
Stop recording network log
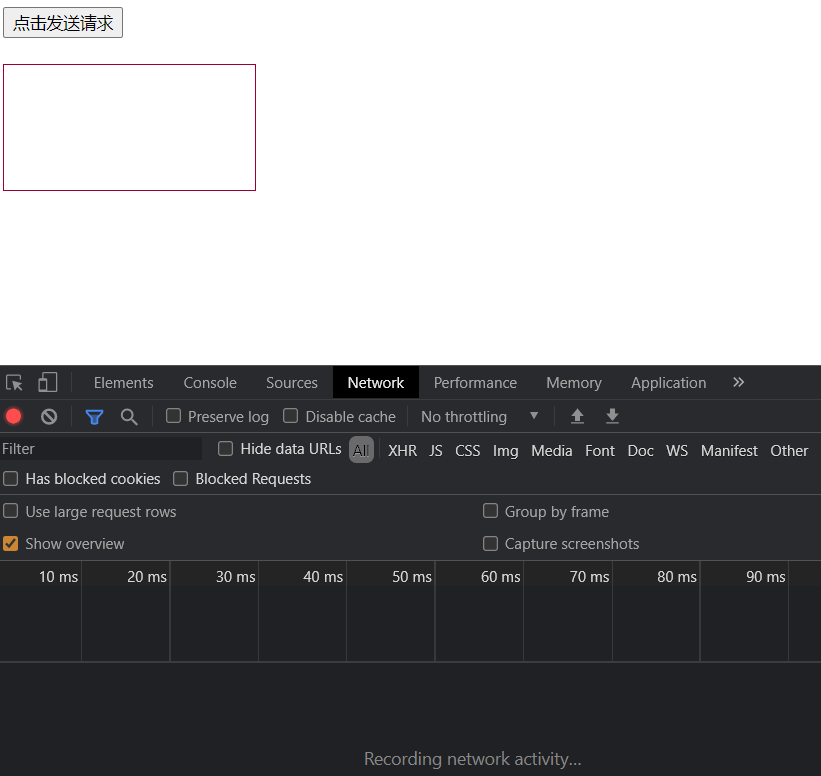(14, 417)
